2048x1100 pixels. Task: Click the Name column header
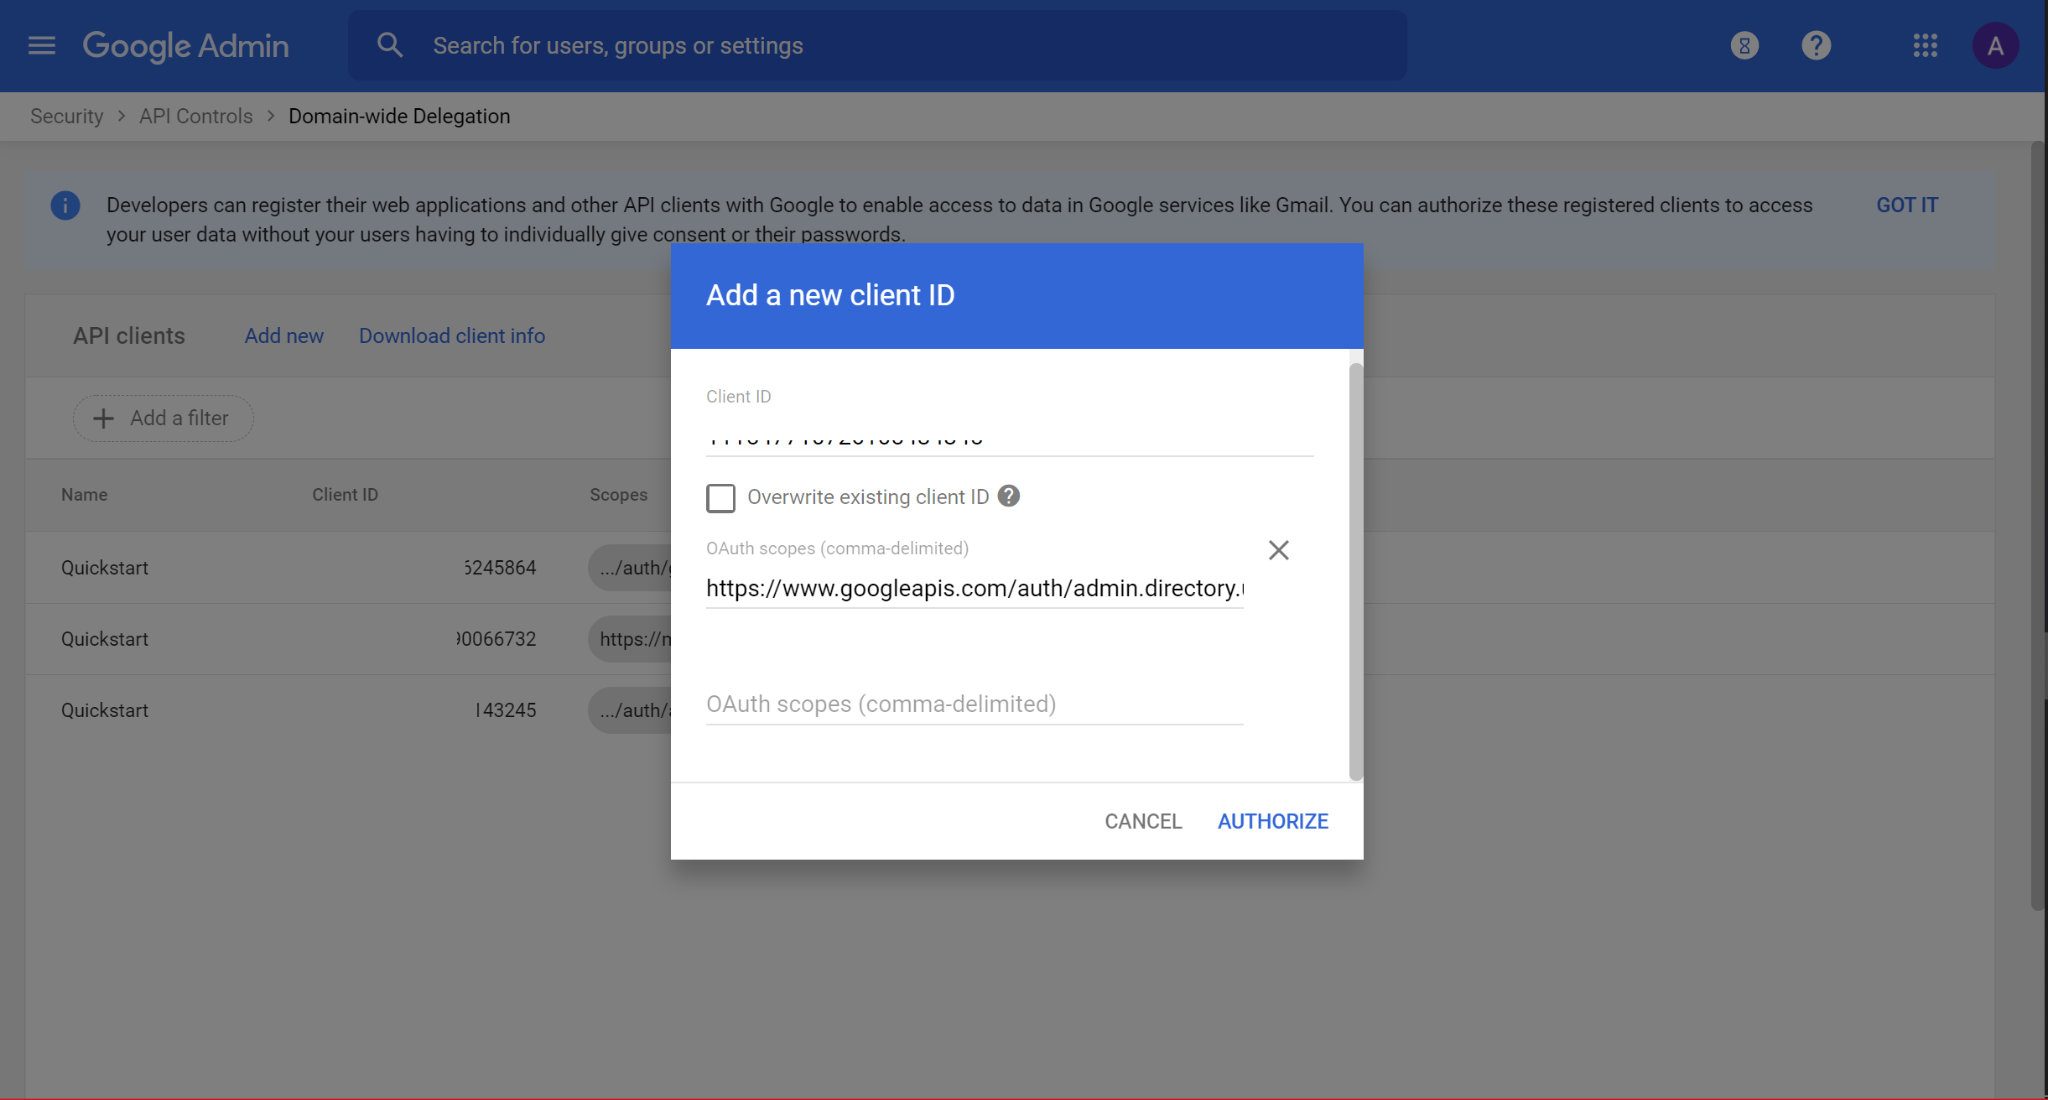pyautogui.click(x=84, y=495)
